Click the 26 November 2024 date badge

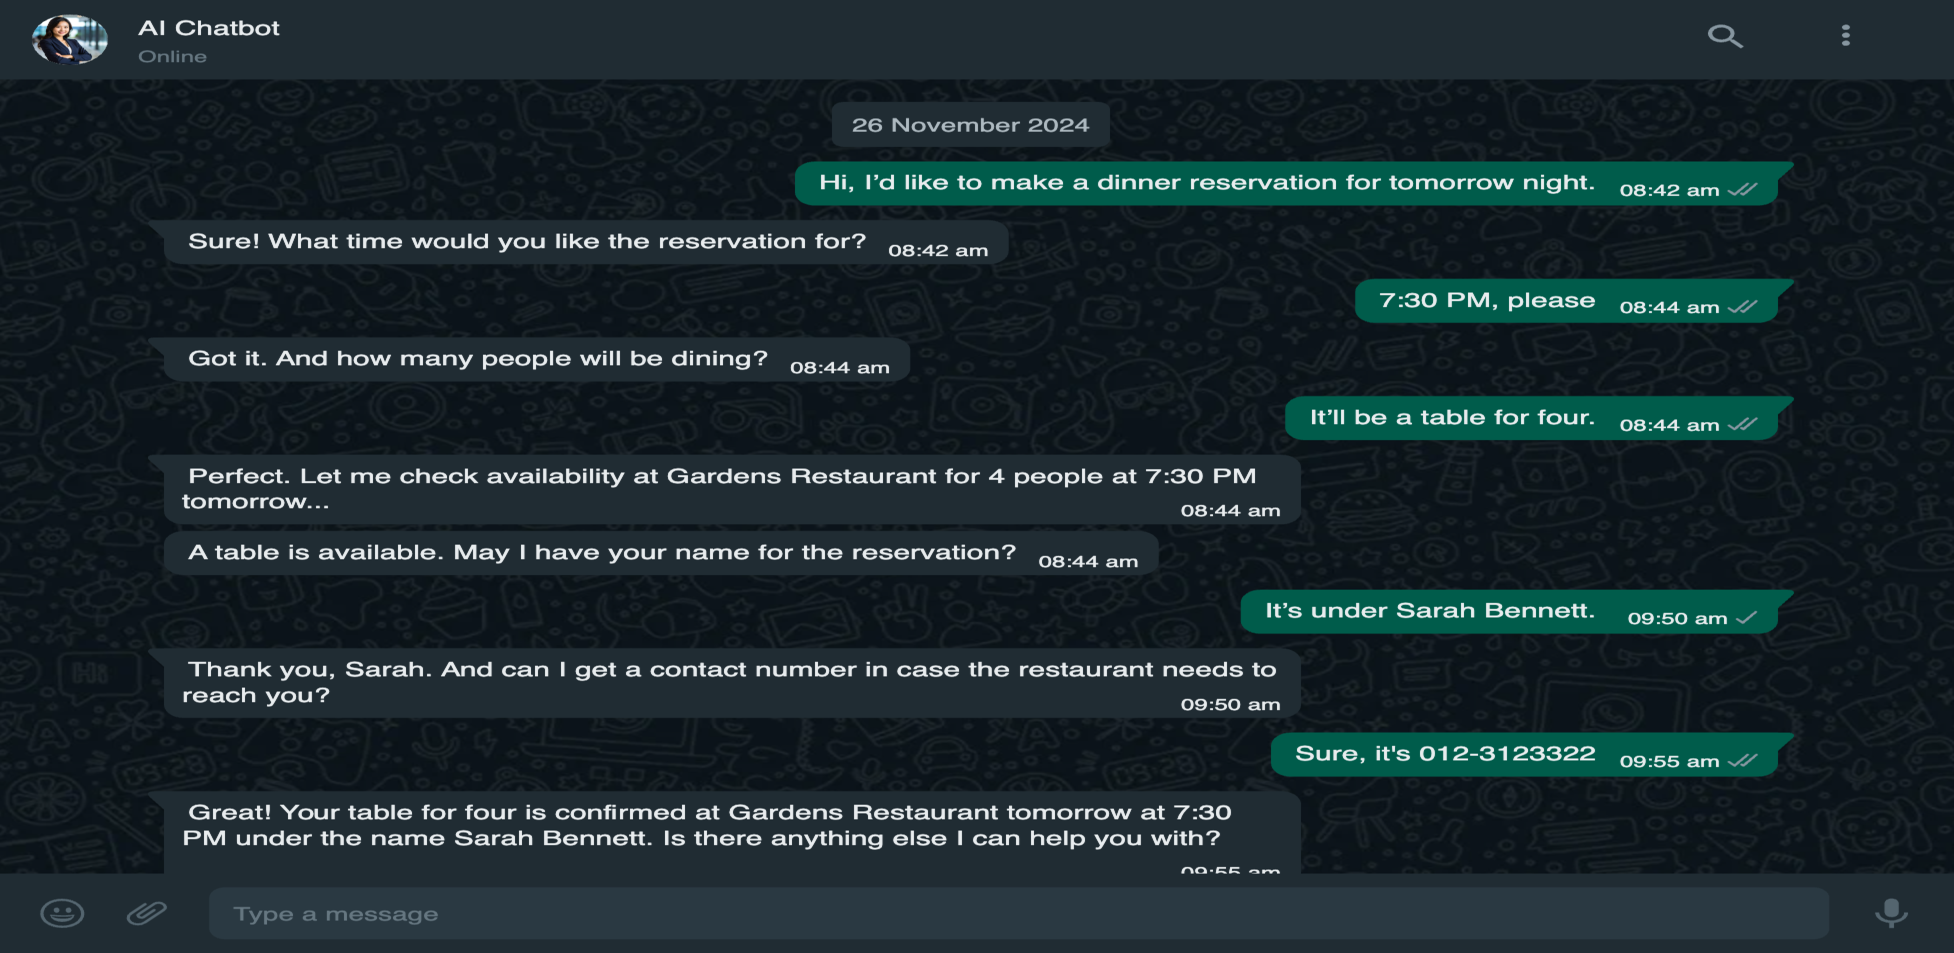pos(970,125)
